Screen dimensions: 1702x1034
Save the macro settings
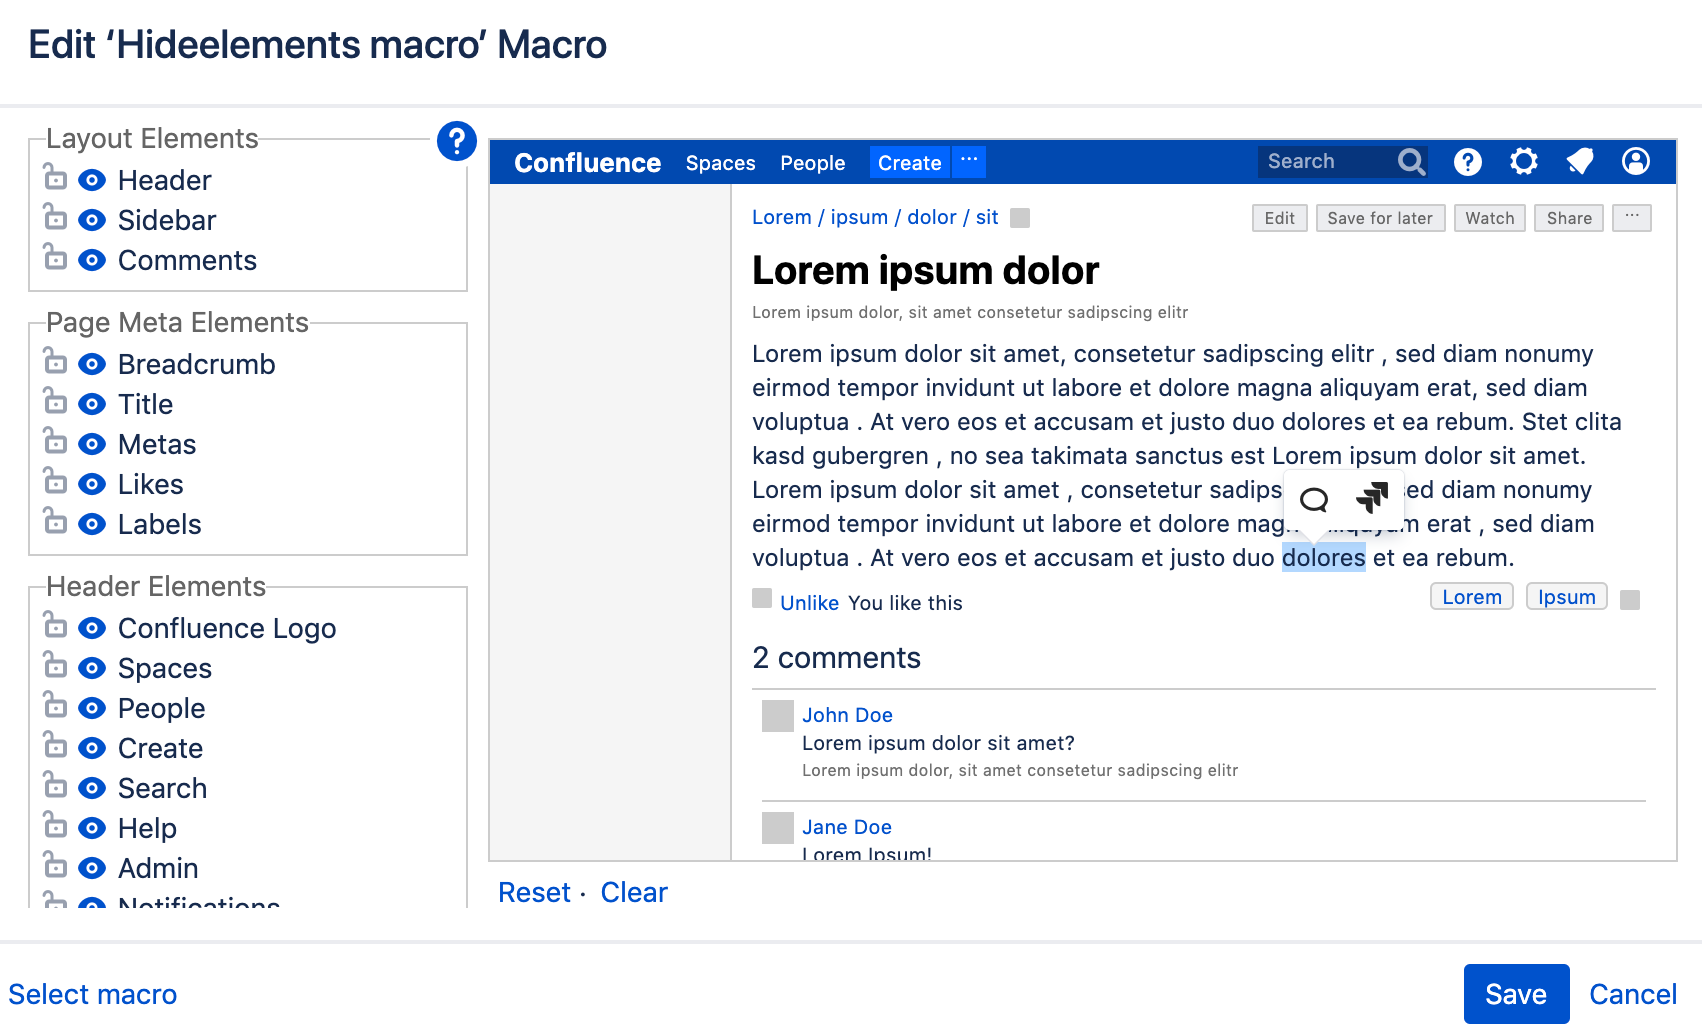[x=1516, y=994]
